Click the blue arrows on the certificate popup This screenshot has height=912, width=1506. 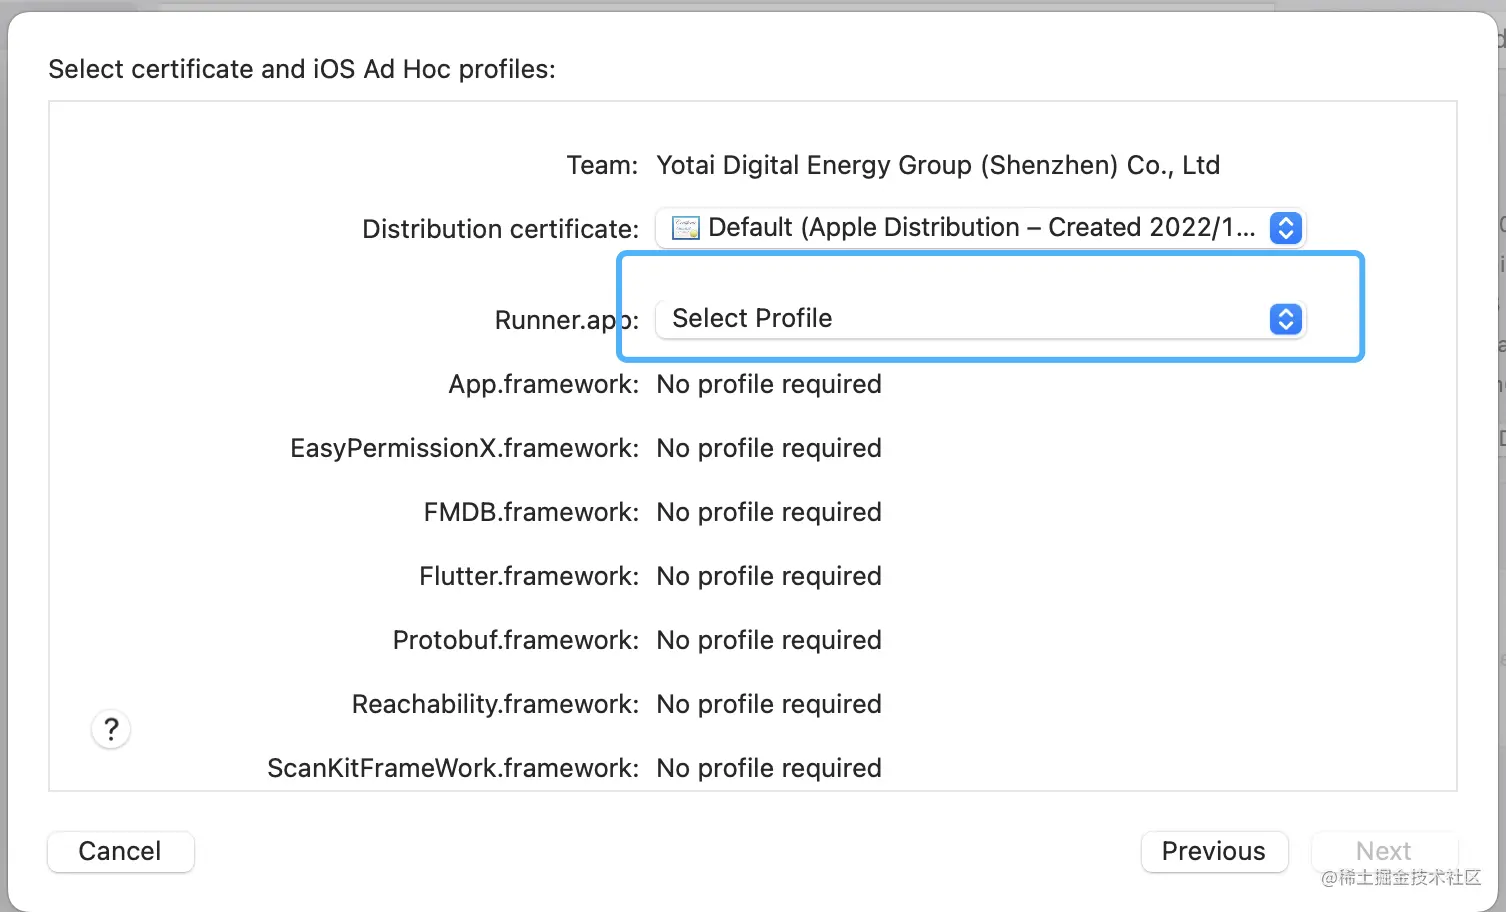(1285, 228)
